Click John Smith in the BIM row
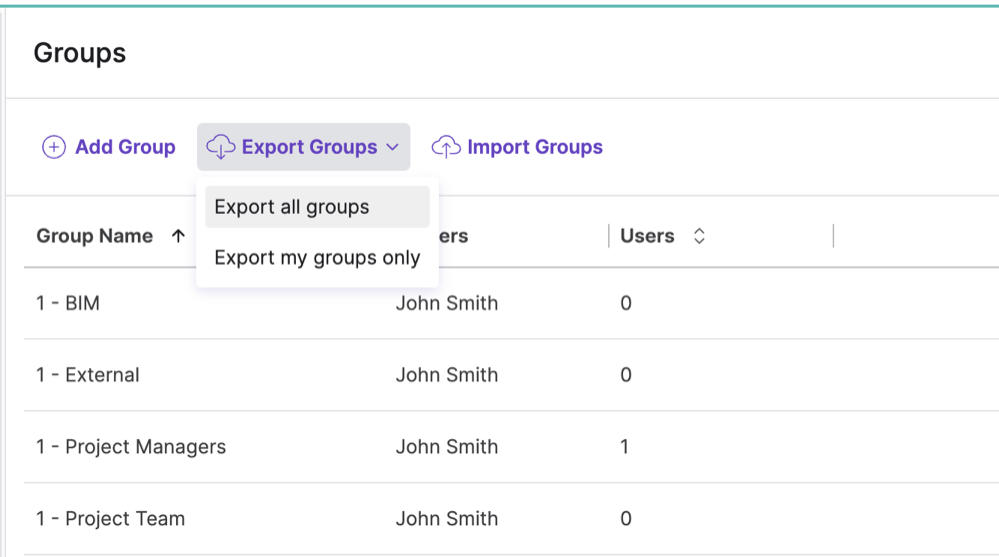The image size is (999, 557). (x=447, y=303)
